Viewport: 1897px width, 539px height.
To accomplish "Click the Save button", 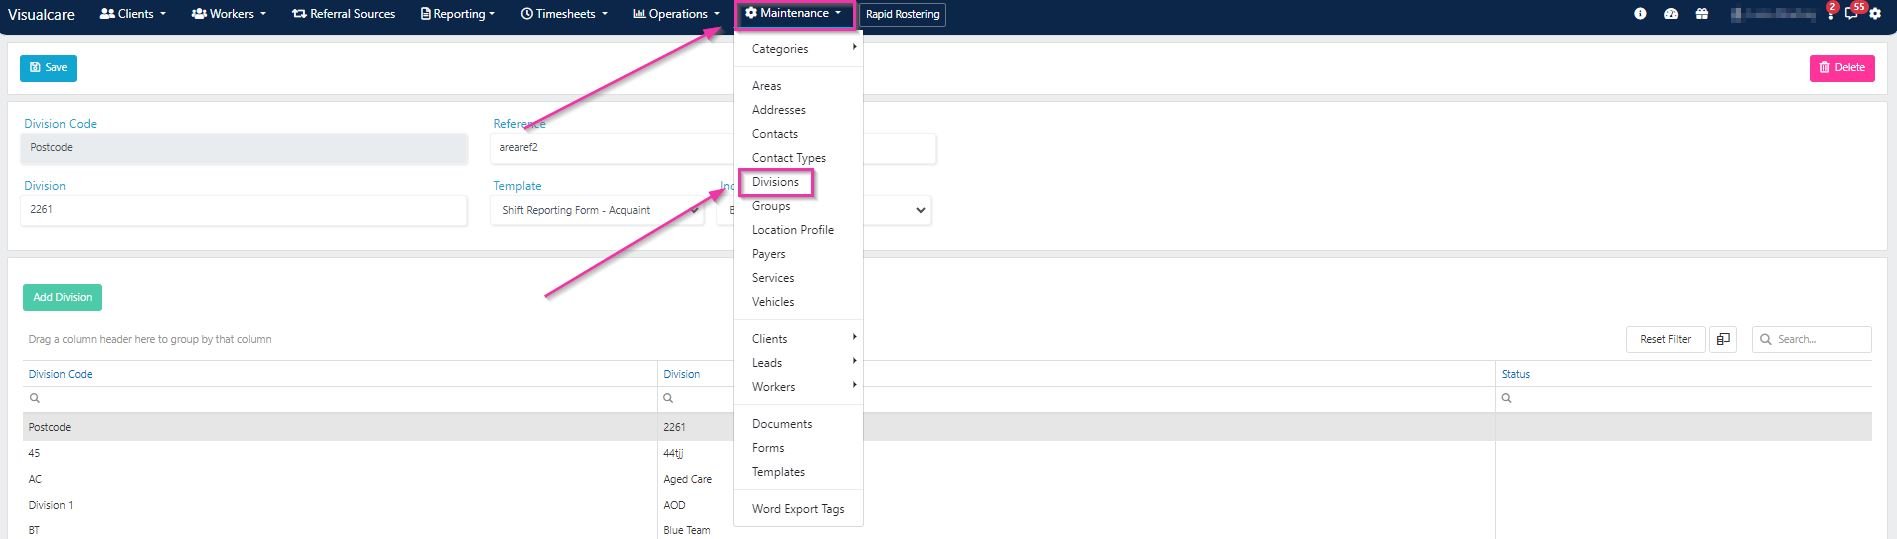I will [x=48, y=68].
